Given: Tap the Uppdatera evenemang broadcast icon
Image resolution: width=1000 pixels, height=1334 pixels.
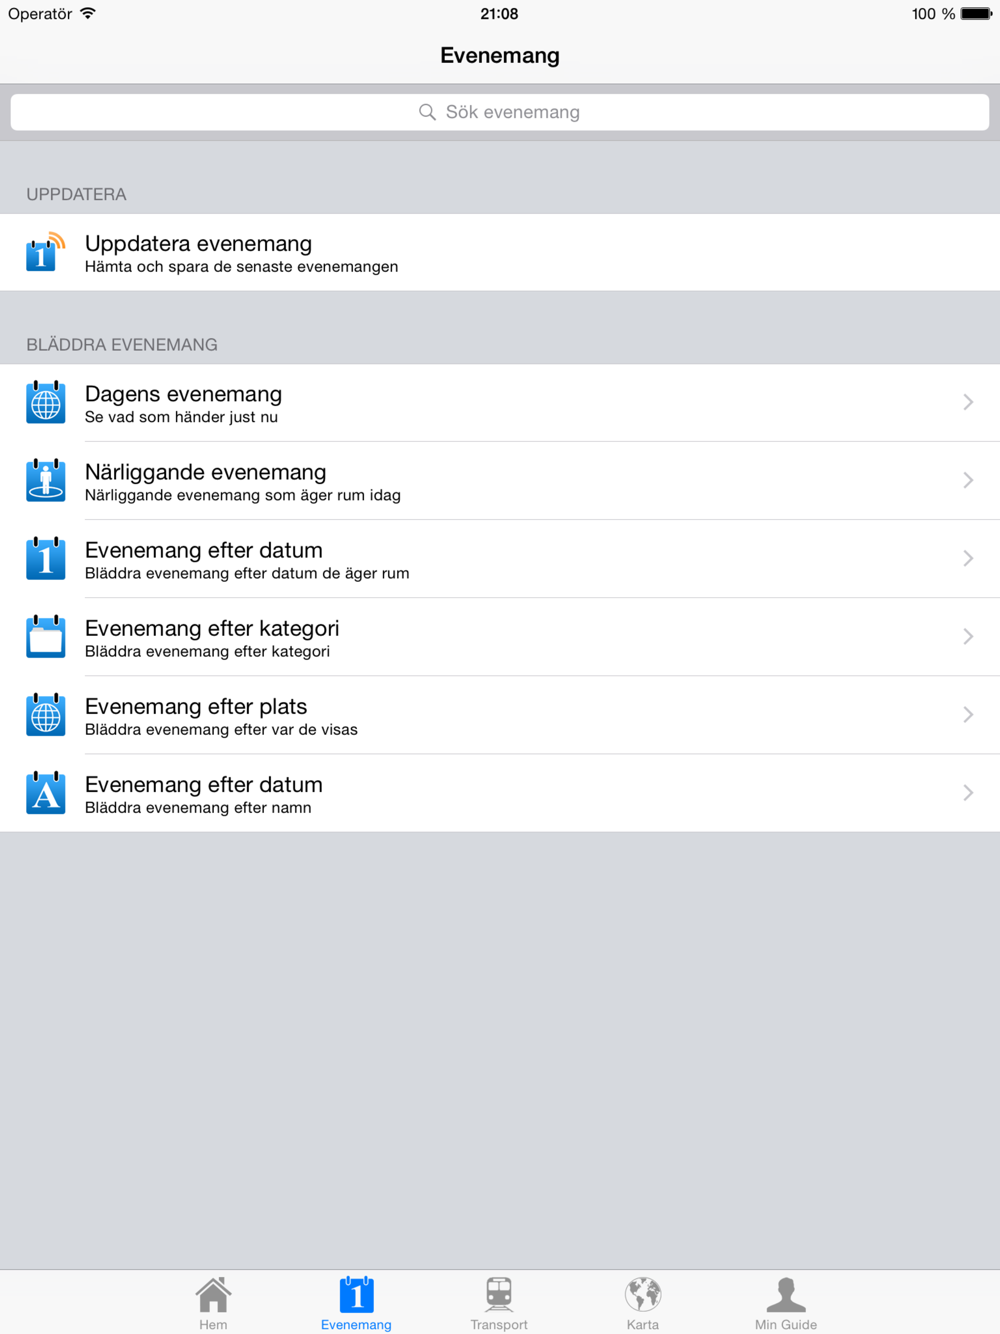Looking at the screenshot, I should (46, 252).
